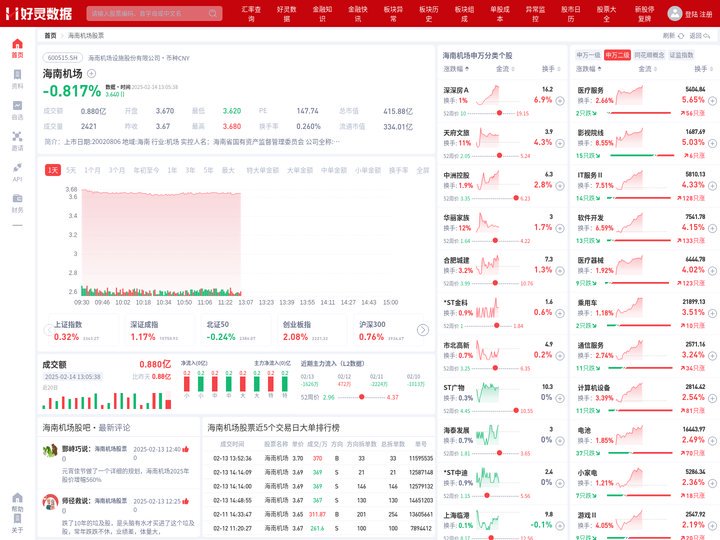
Task: Add 乘用车 sector with plus icon
Action: pos(712,313)
